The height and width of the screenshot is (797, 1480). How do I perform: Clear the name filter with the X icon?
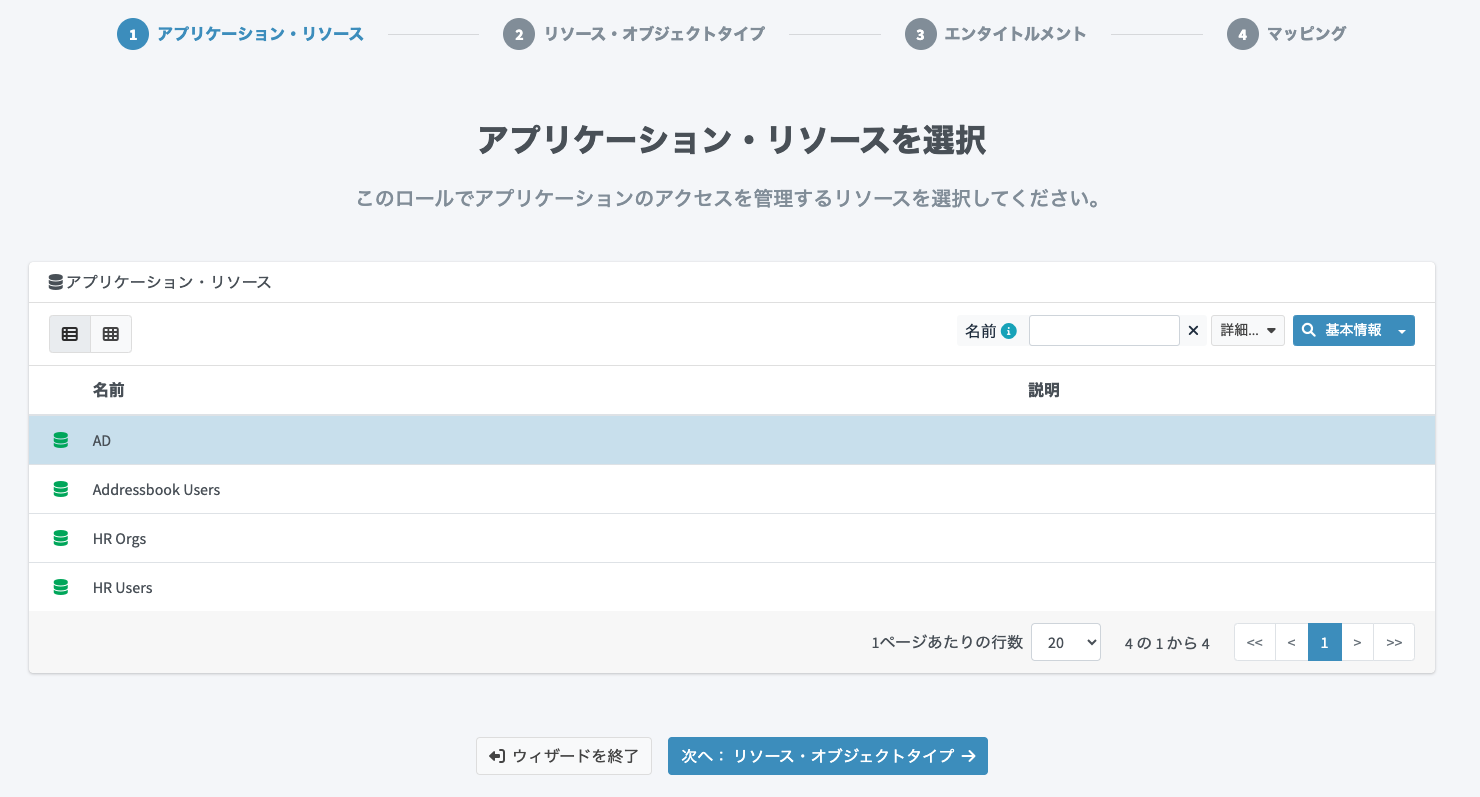pyautogui.click(x=1193, y=331)
